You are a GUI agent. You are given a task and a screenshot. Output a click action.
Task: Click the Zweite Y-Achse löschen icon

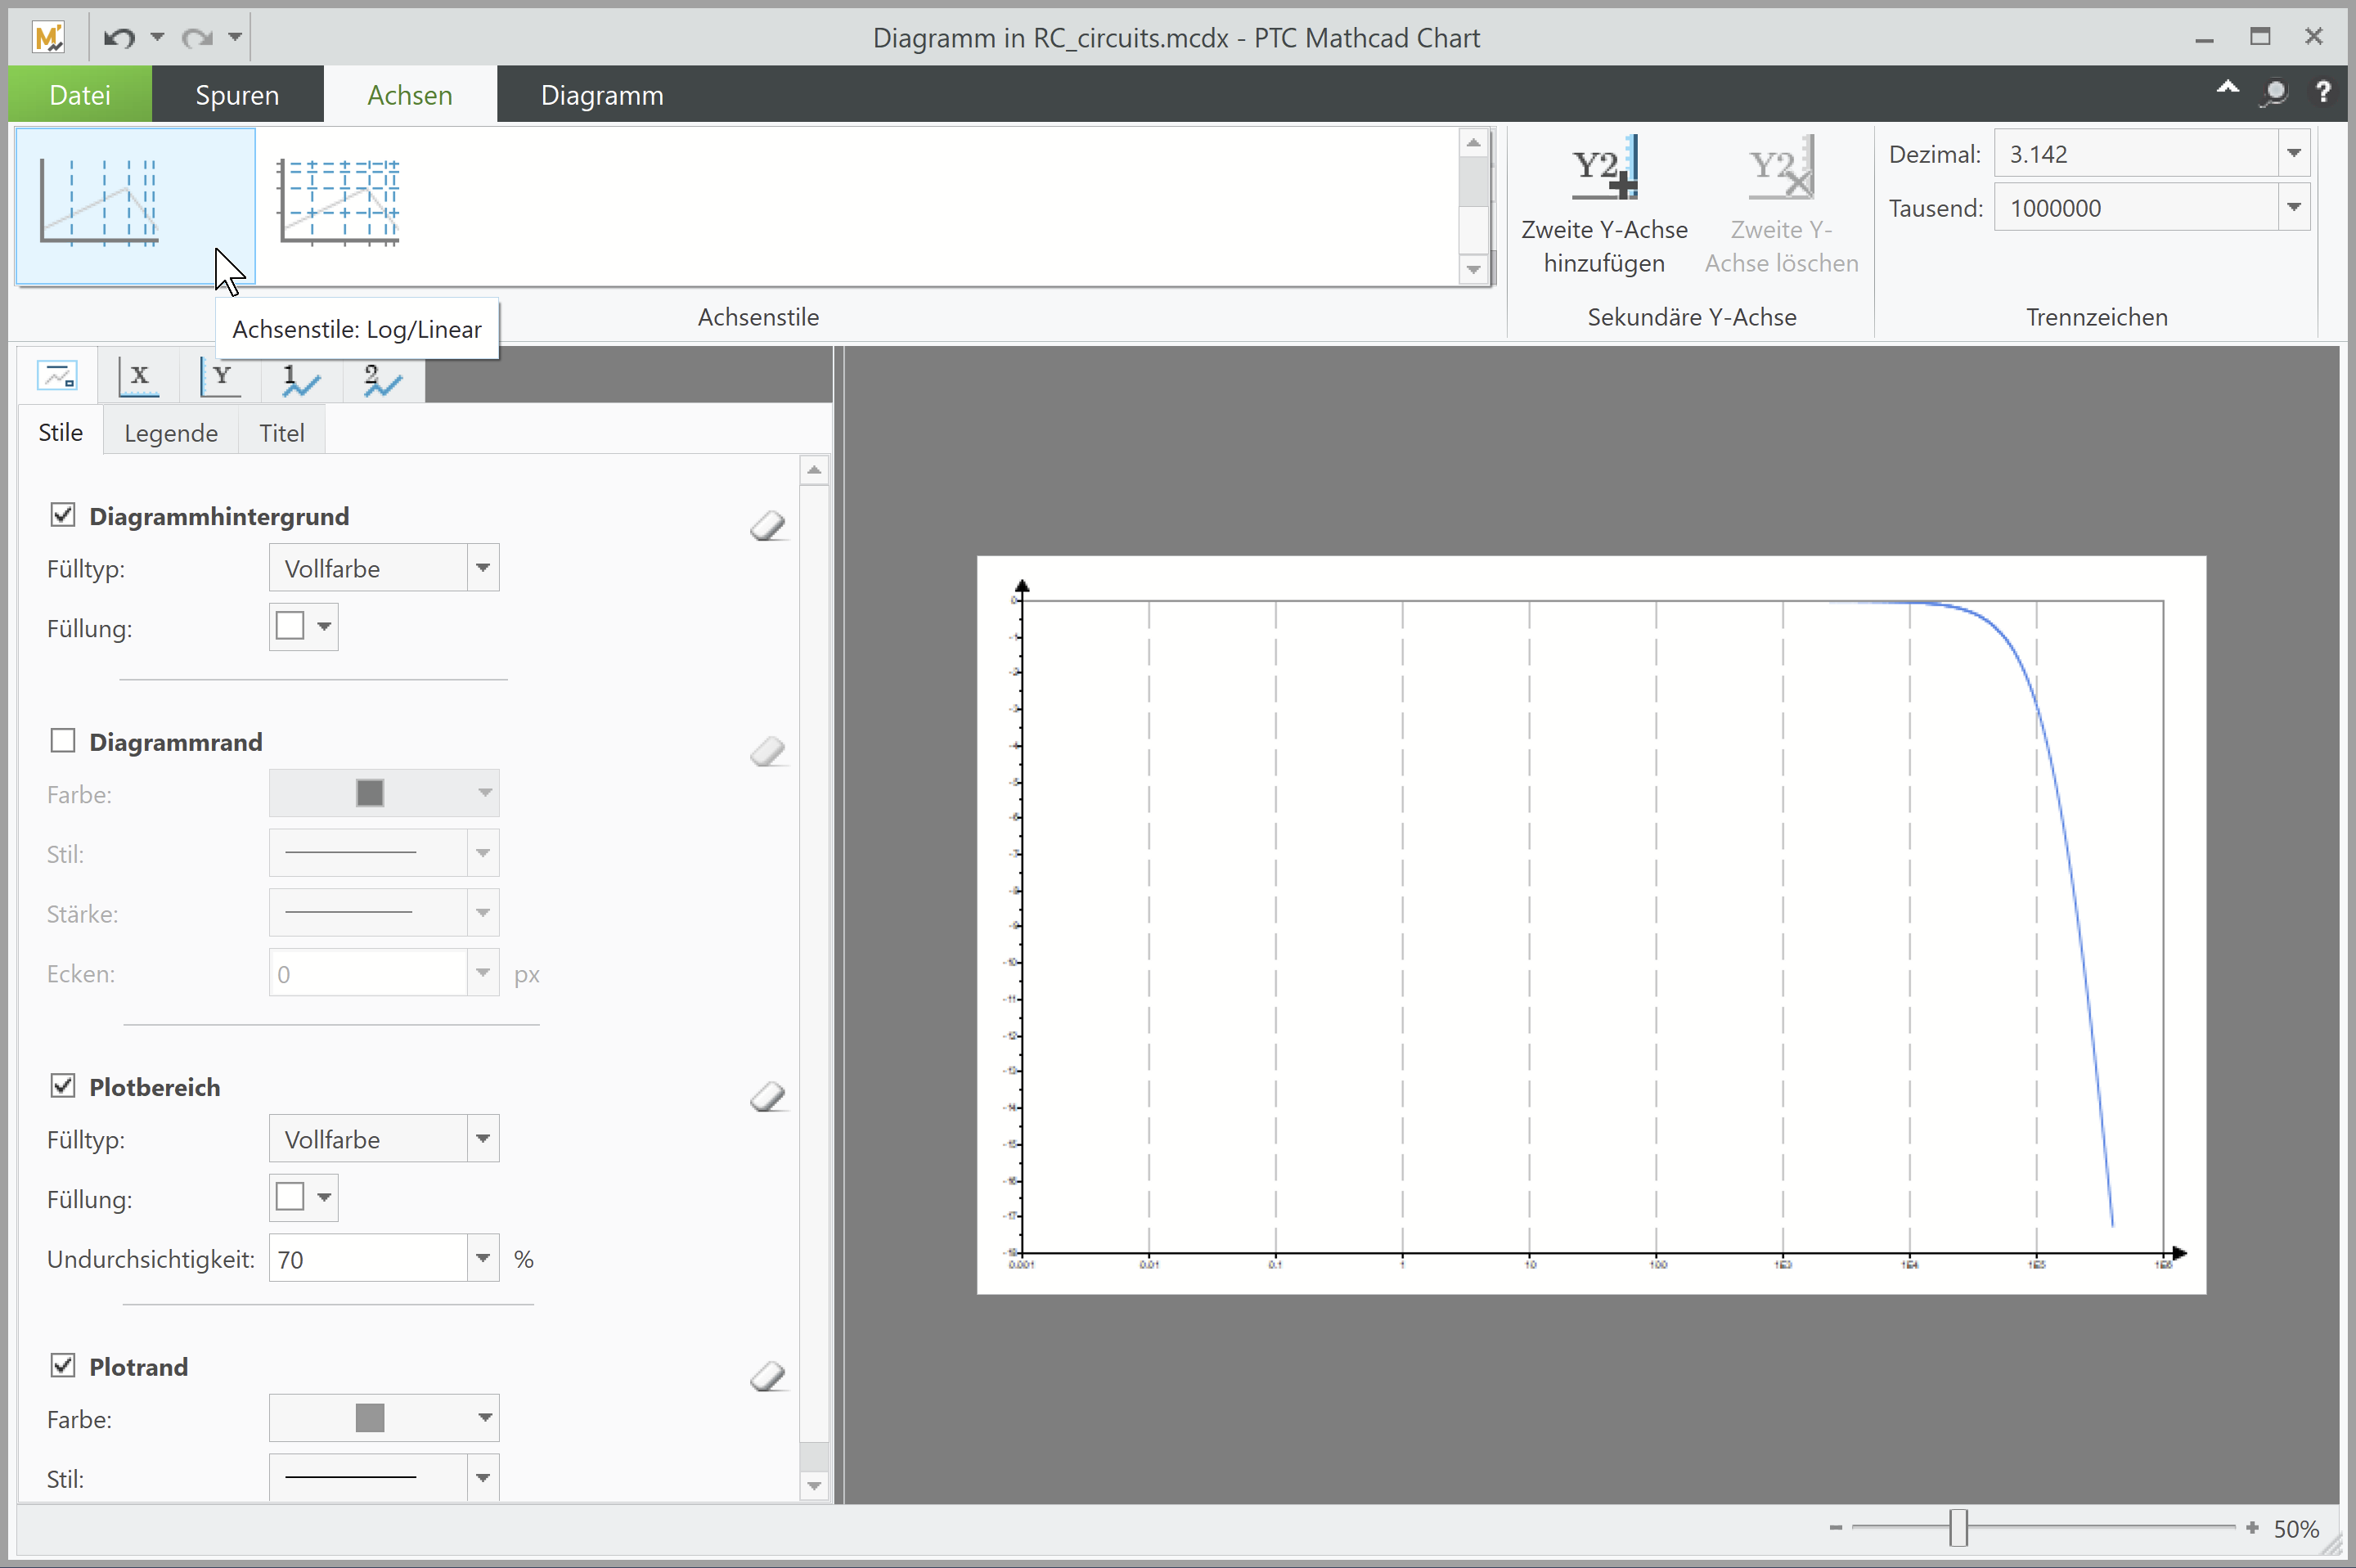(1781, 168)
